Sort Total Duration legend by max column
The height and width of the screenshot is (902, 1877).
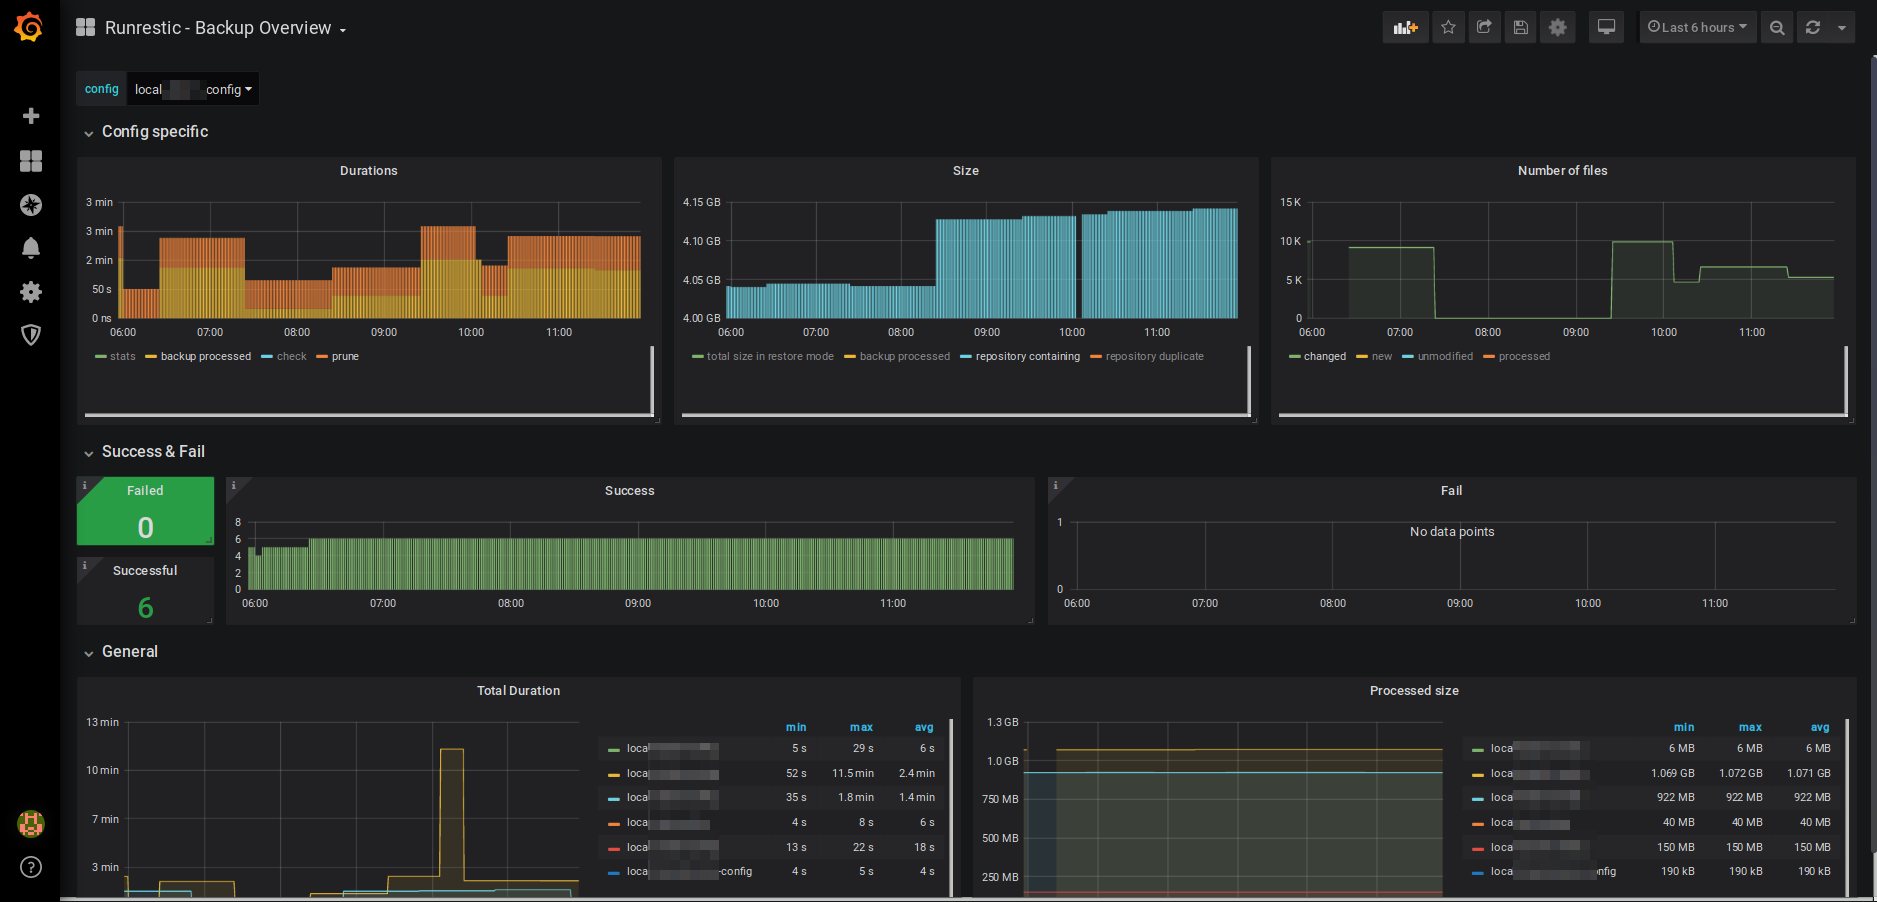[861, 727]
